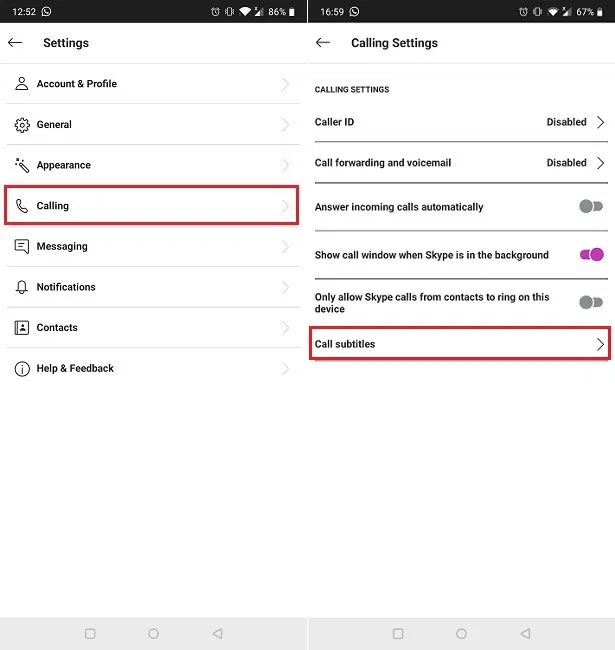Turn off Show call window background switch
Viewport: 615px width, 650px height.
tap(591, 255)
